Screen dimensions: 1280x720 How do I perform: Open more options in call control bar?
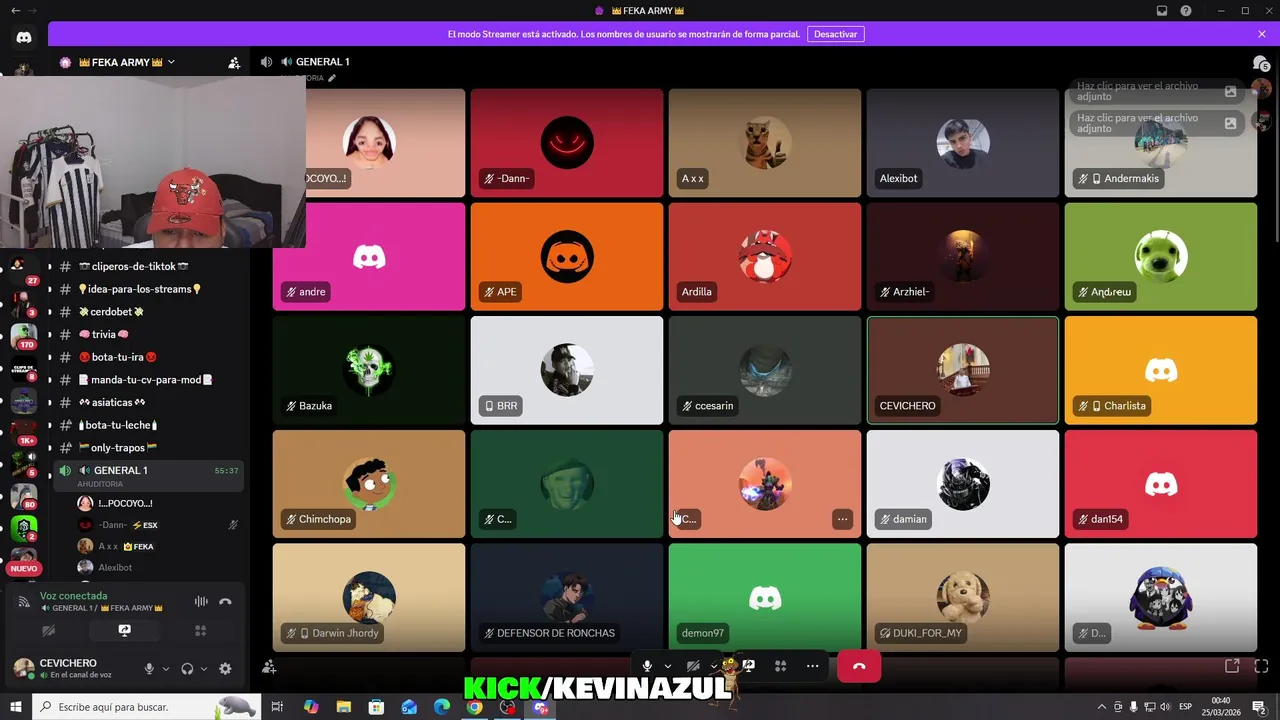(812, 666)
